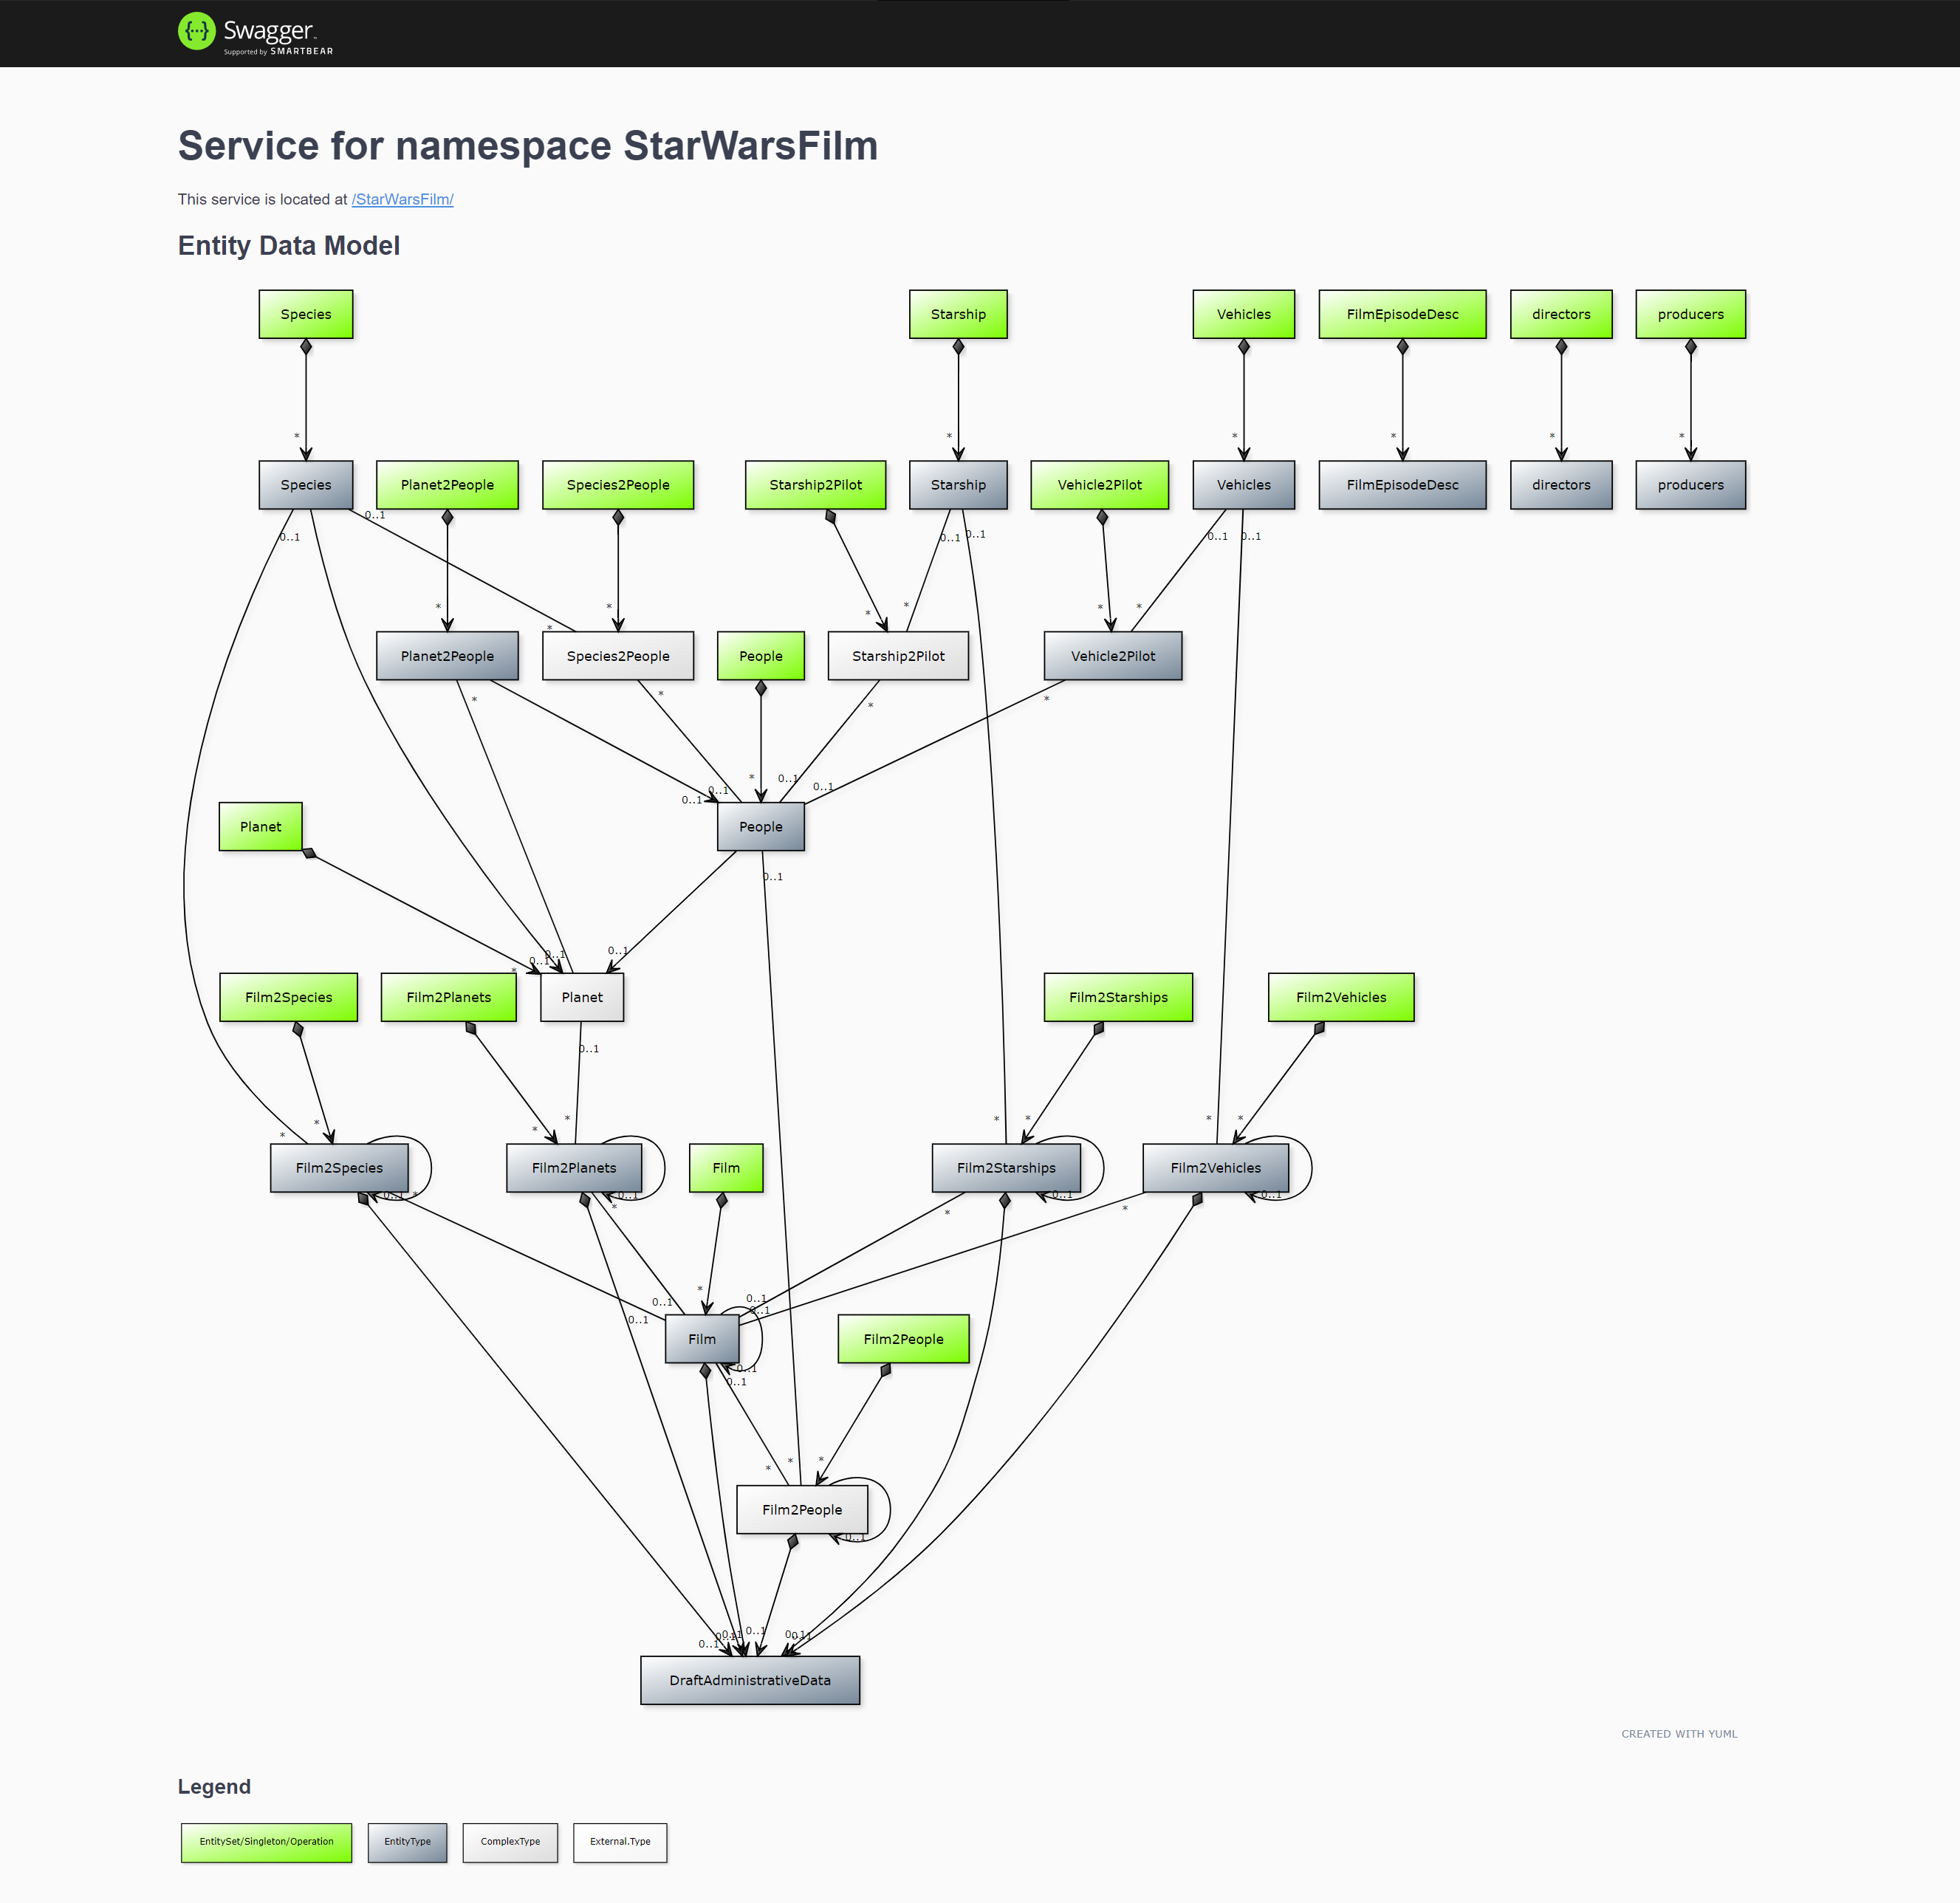The image size is (1960, 1903).
Task: Open the /StarWarsFilm/ service link
Action: tap(402, 199)
